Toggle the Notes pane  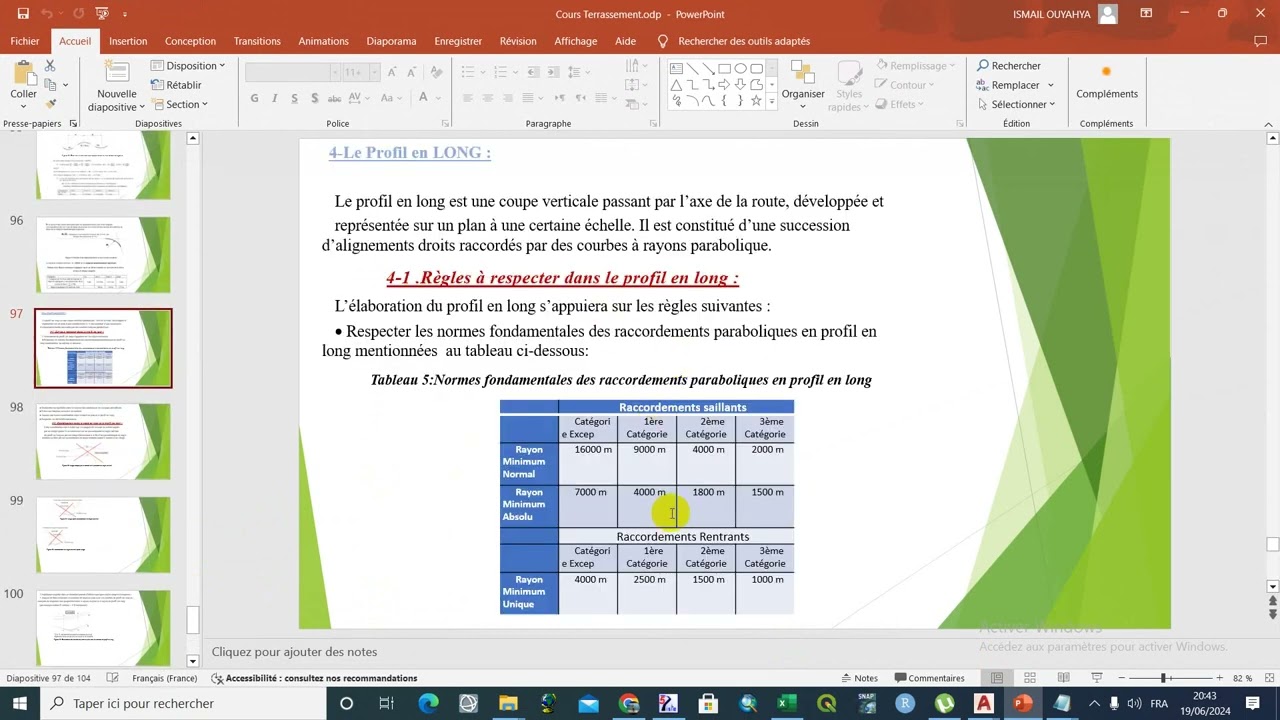[x=860, y=678]
